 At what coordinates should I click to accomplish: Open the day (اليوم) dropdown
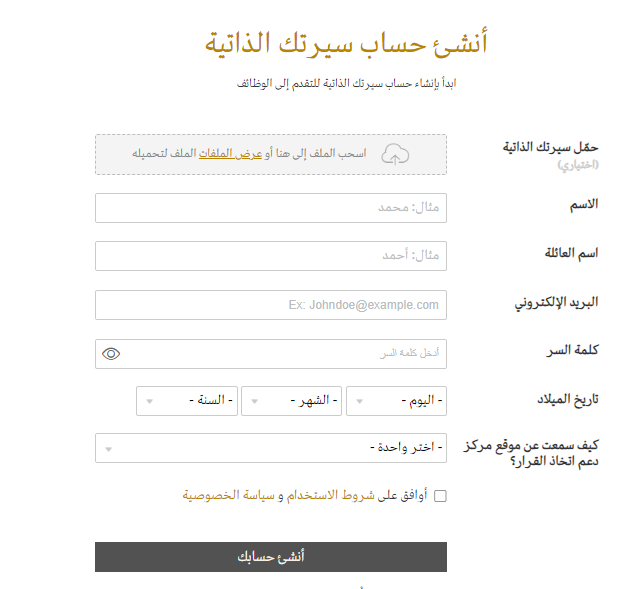pos(396,401)
